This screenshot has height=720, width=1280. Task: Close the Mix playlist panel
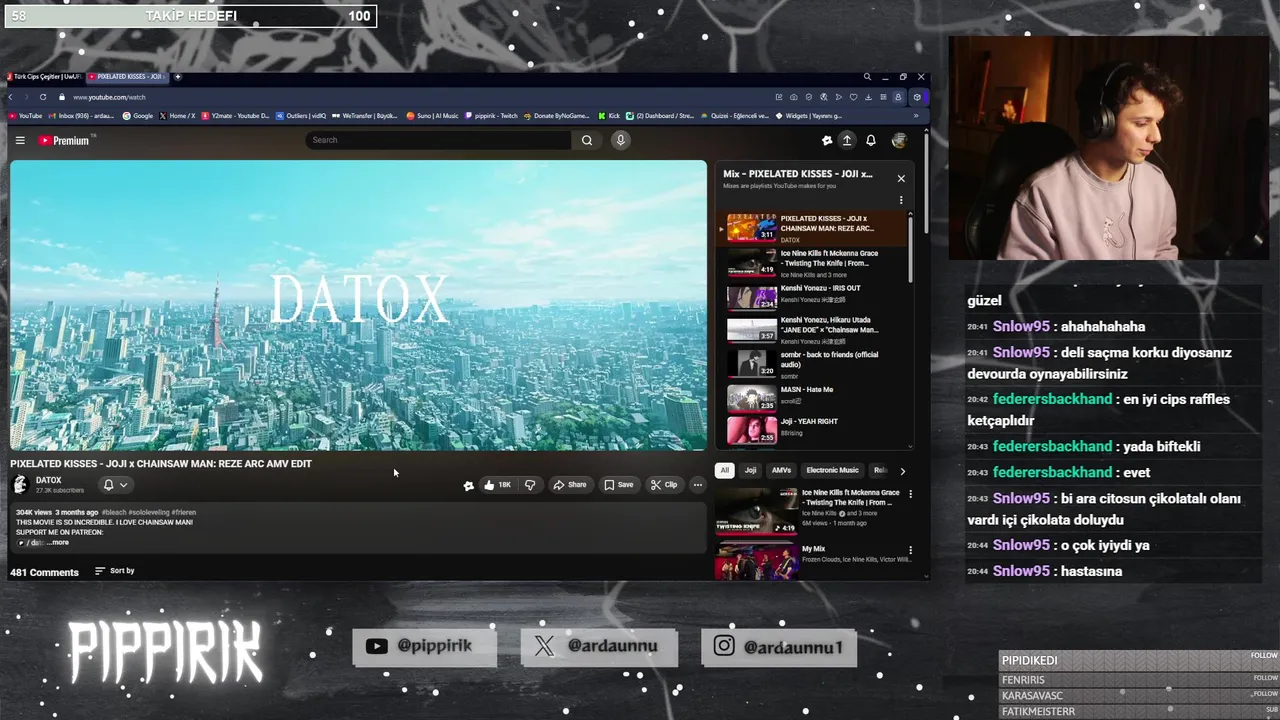click(901, 178)
